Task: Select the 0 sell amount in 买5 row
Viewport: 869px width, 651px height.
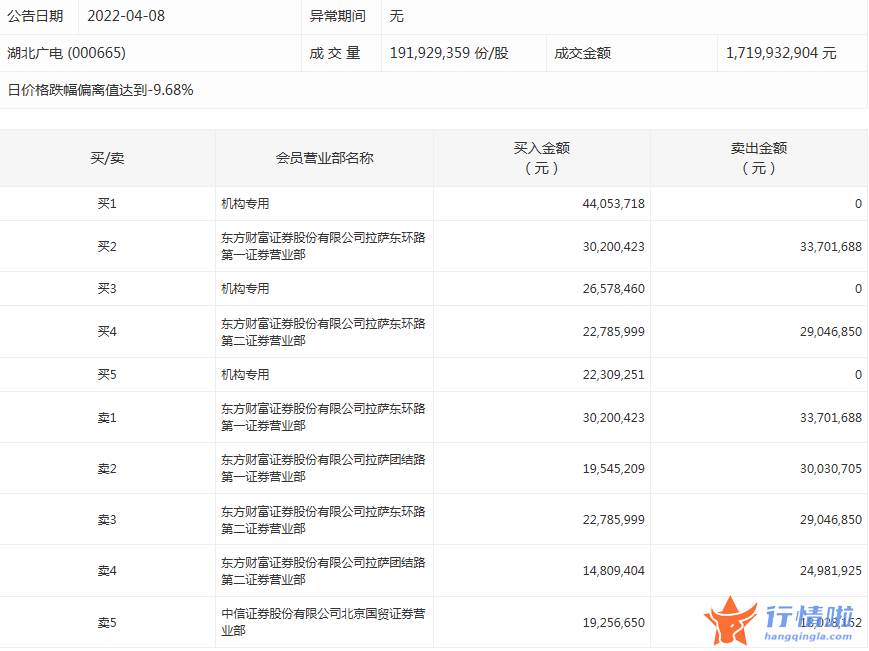Action: (x=858, y=375)
